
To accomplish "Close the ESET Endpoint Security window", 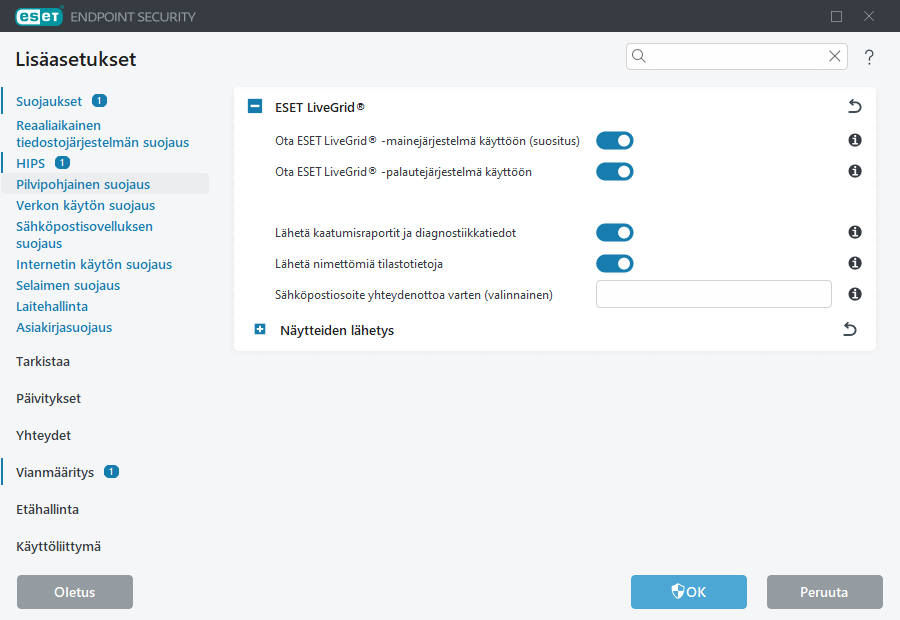I will pyautogui.click(x=869, y=16).
